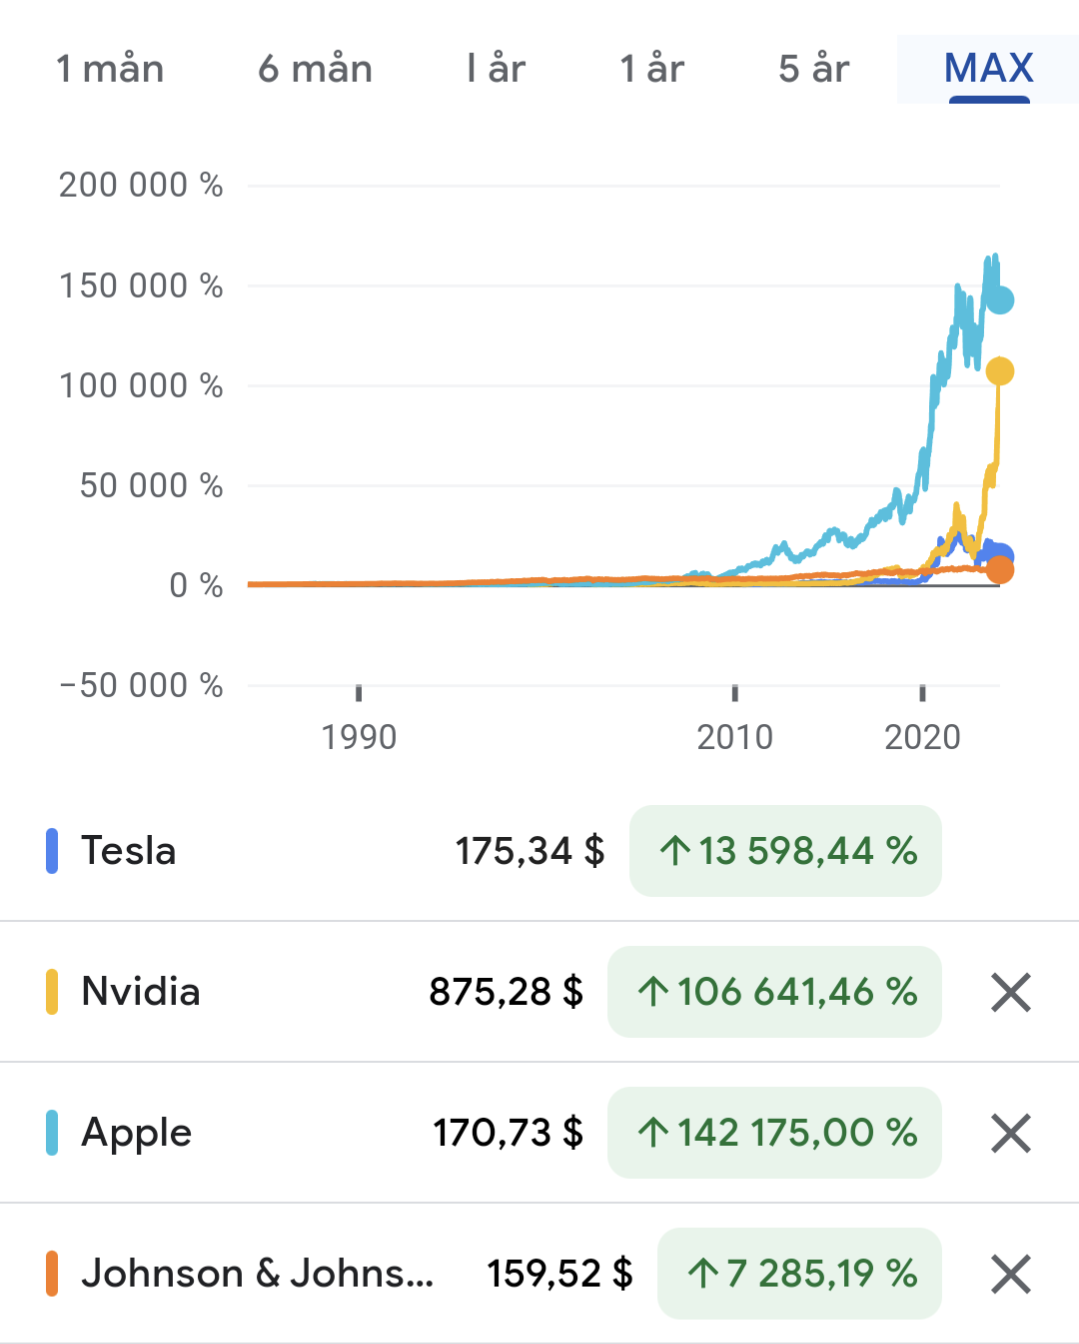Screen dimensions: 1079x1344
Task: Open the Nvidia stock entry
Action: click(141, 992)
